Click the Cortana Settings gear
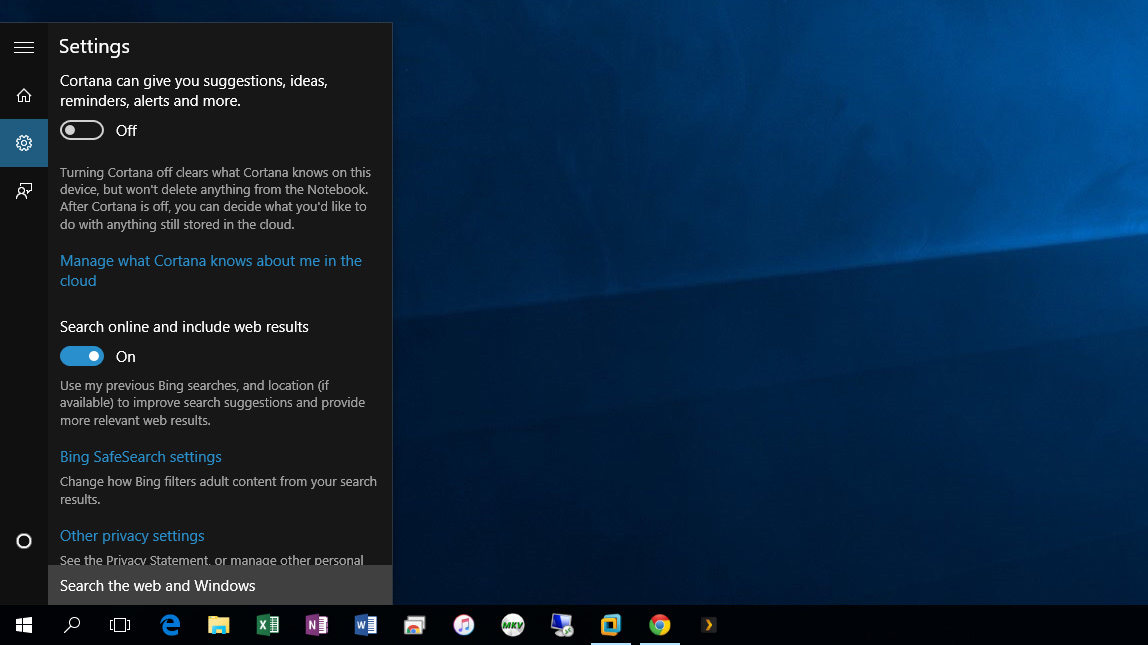 click(23, 142)
